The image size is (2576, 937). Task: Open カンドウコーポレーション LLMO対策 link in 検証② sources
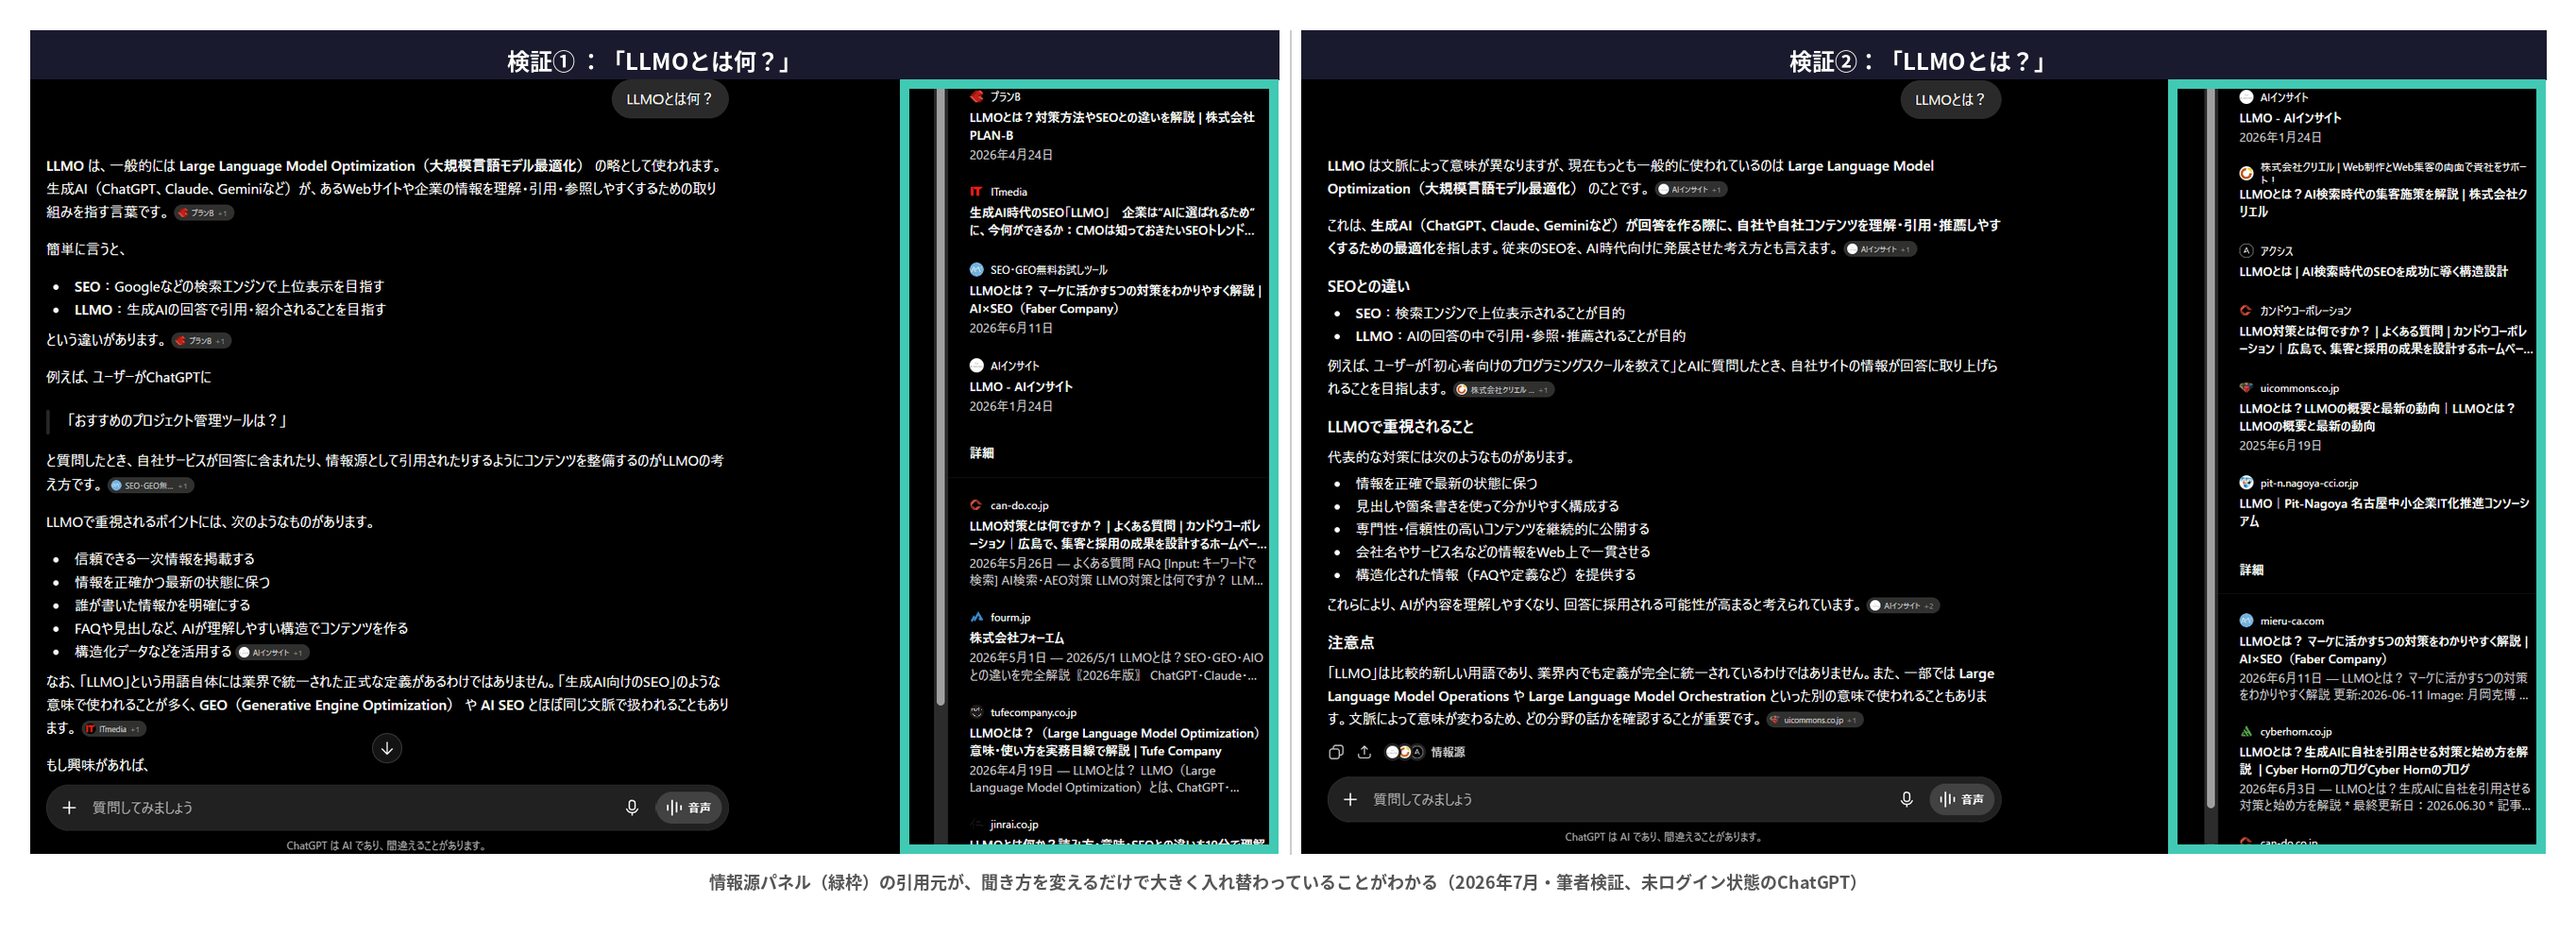click(x=2386, y=340)
